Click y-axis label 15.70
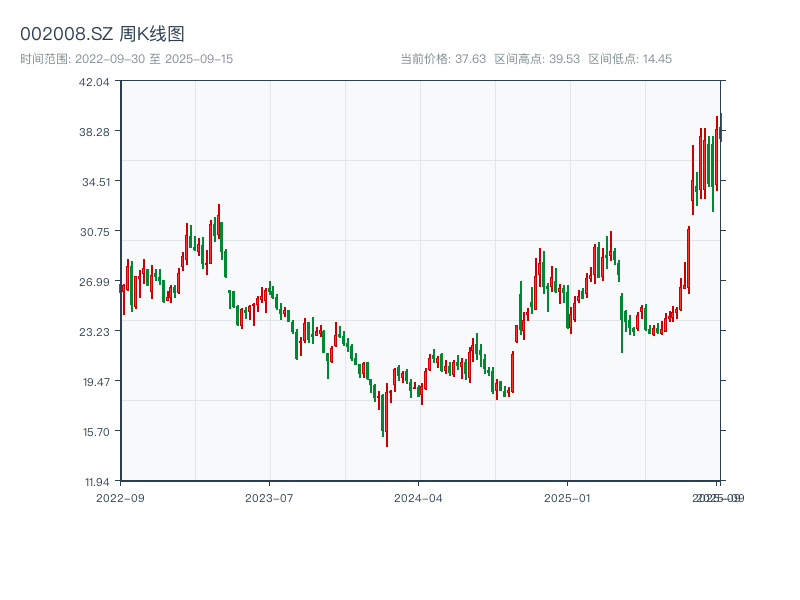 point(96,432)
